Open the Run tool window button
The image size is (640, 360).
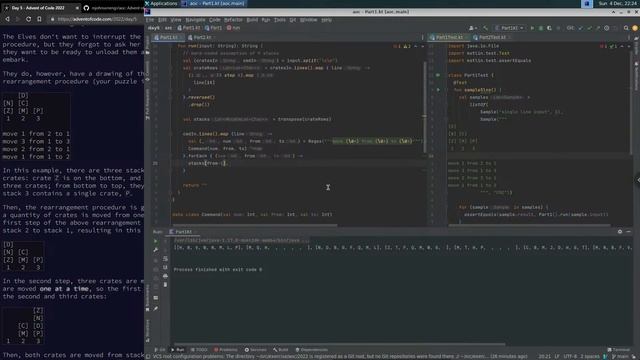coord(177,350)
